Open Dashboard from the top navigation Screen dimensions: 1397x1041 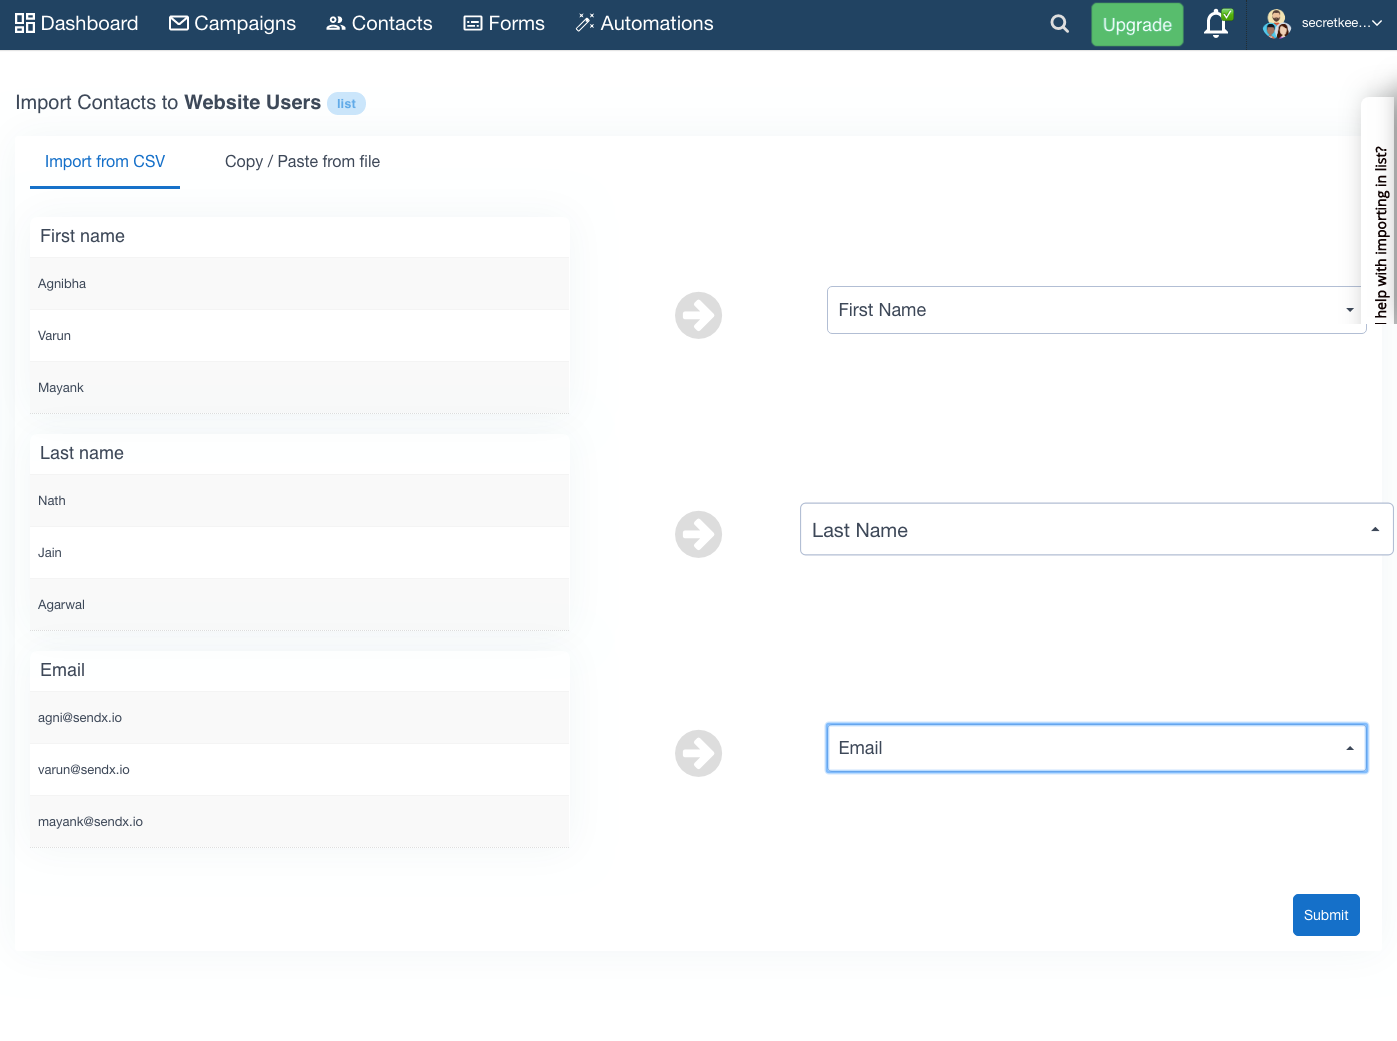[77, 24]
